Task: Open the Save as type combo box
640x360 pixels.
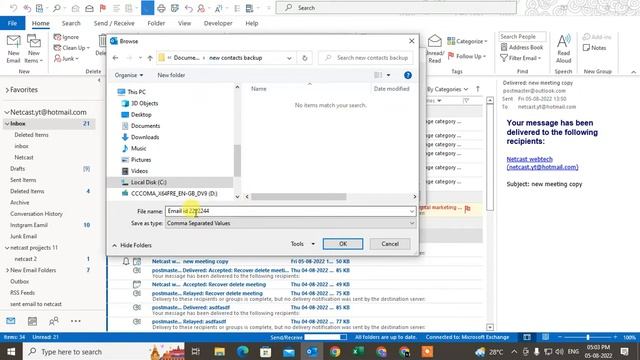Action: coord(291,223)
